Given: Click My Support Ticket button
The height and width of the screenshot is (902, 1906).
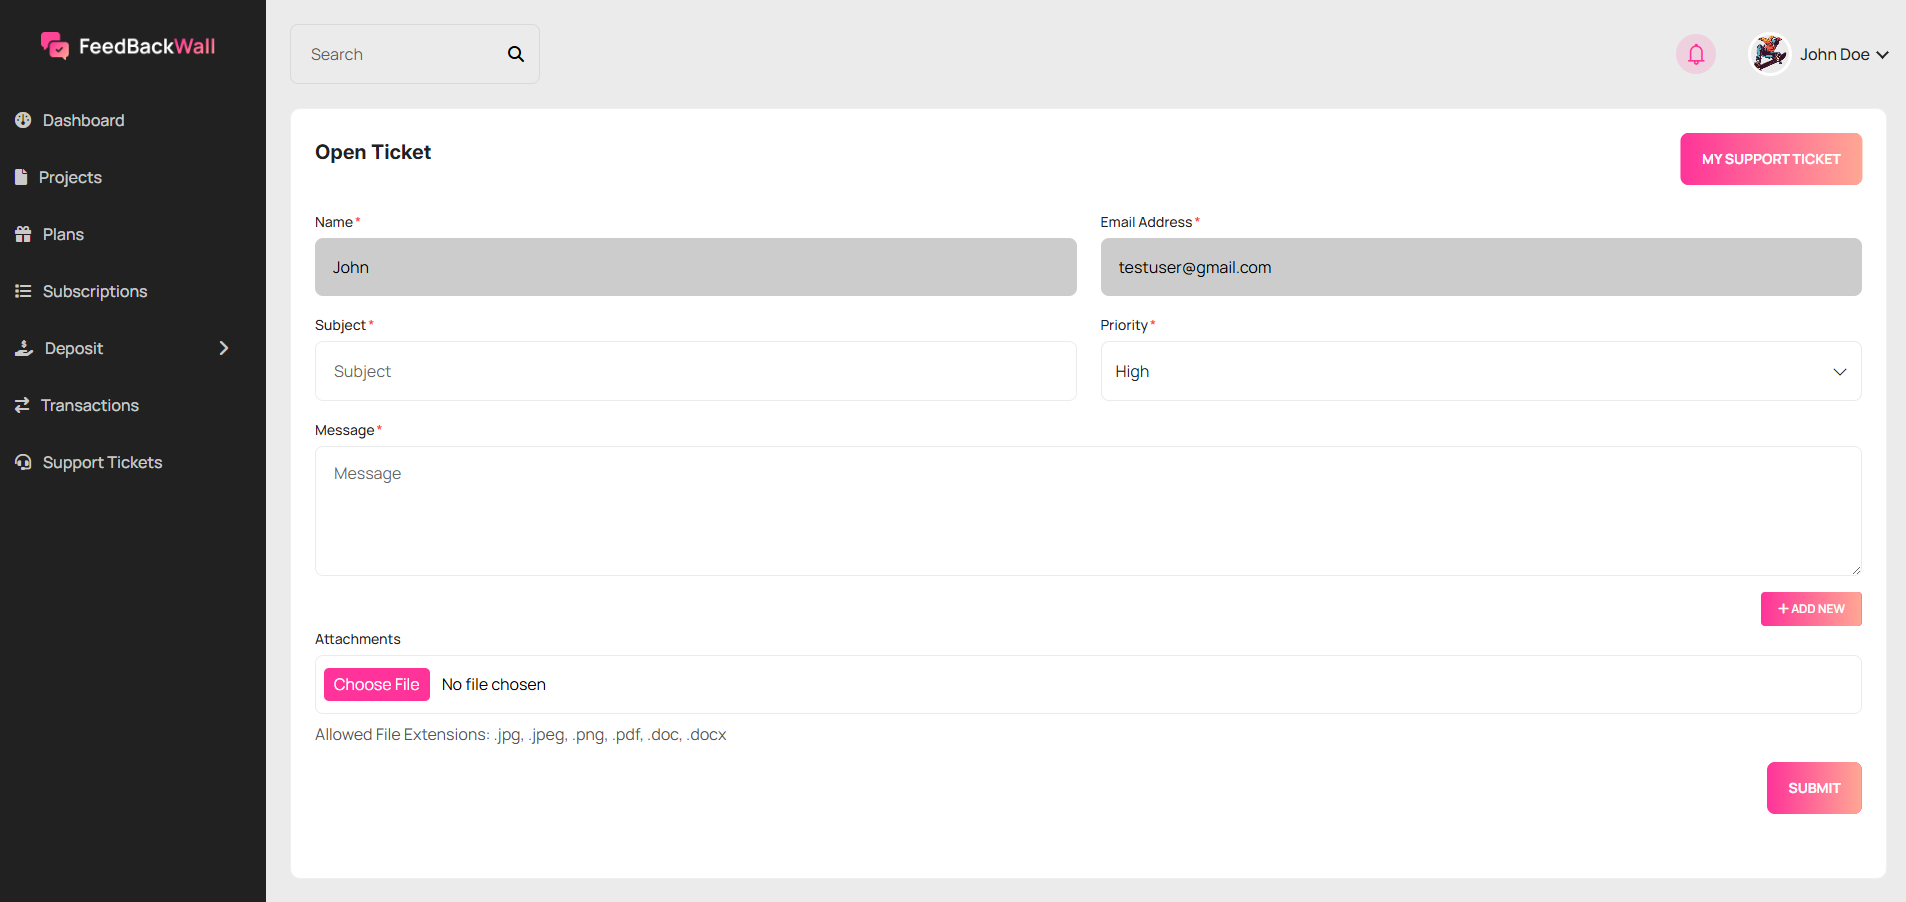Looking at the screenshot, I should tap(1770, 159).
